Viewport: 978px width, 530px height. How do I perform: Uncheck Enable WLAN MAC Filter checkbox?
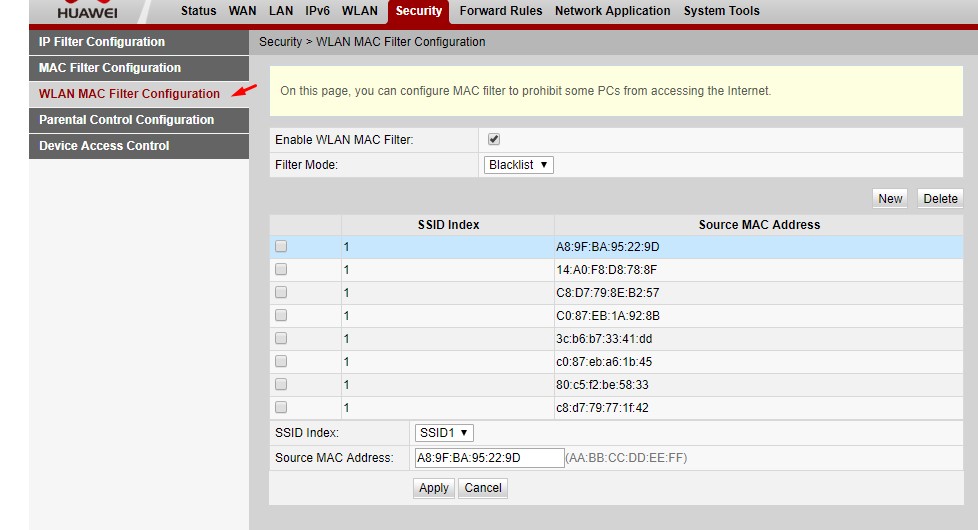(493, 139)
